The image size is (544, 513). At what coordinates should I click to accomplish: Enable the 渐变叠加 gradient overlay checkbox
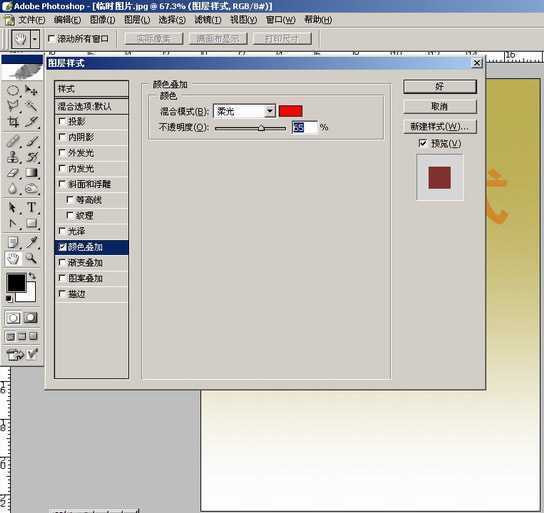coord(62,262)
